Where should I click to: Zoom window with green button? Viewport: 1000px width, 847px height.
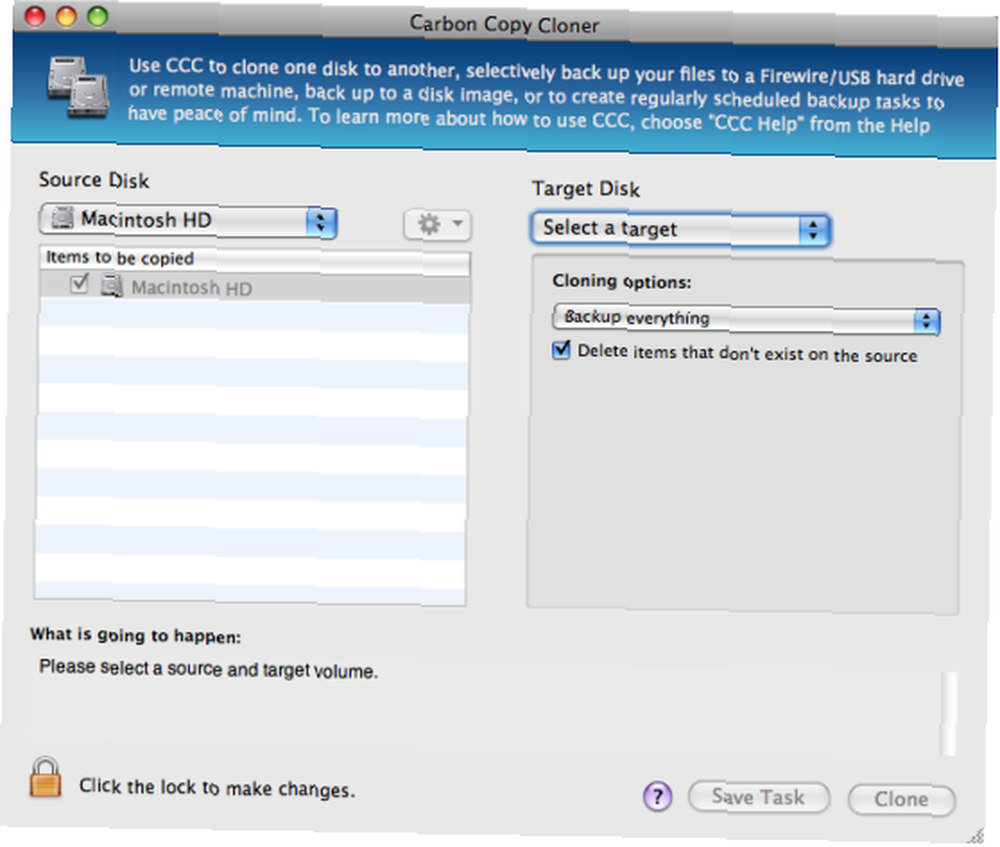(98, 16)
